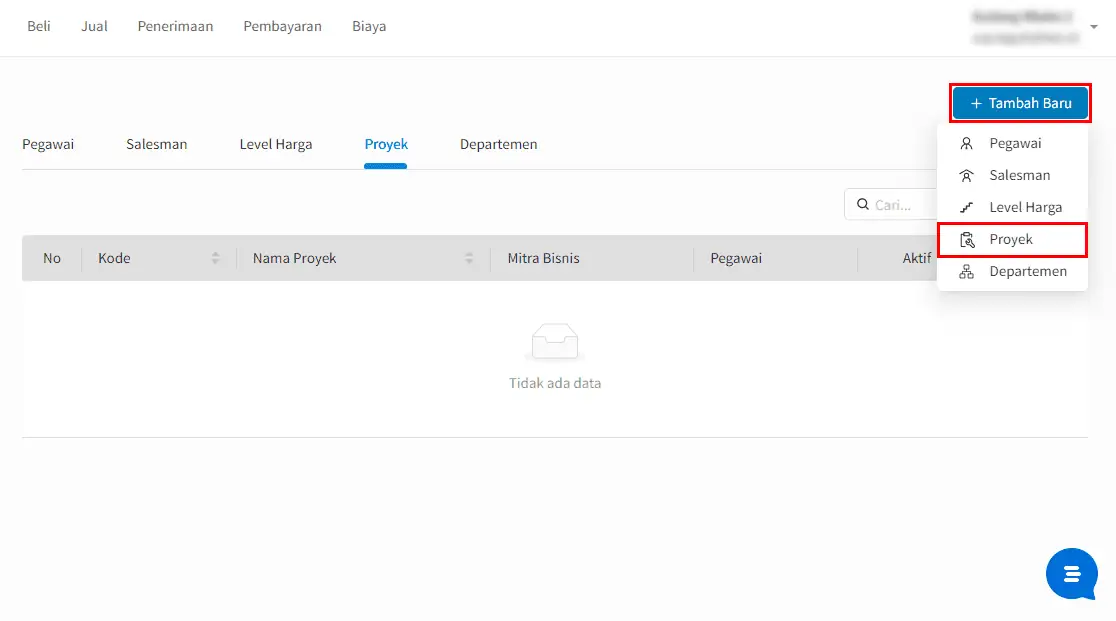Expand the user account dropdown arrow
The height and width of the screenshot is (621, 1116).
click(1094, 27)
